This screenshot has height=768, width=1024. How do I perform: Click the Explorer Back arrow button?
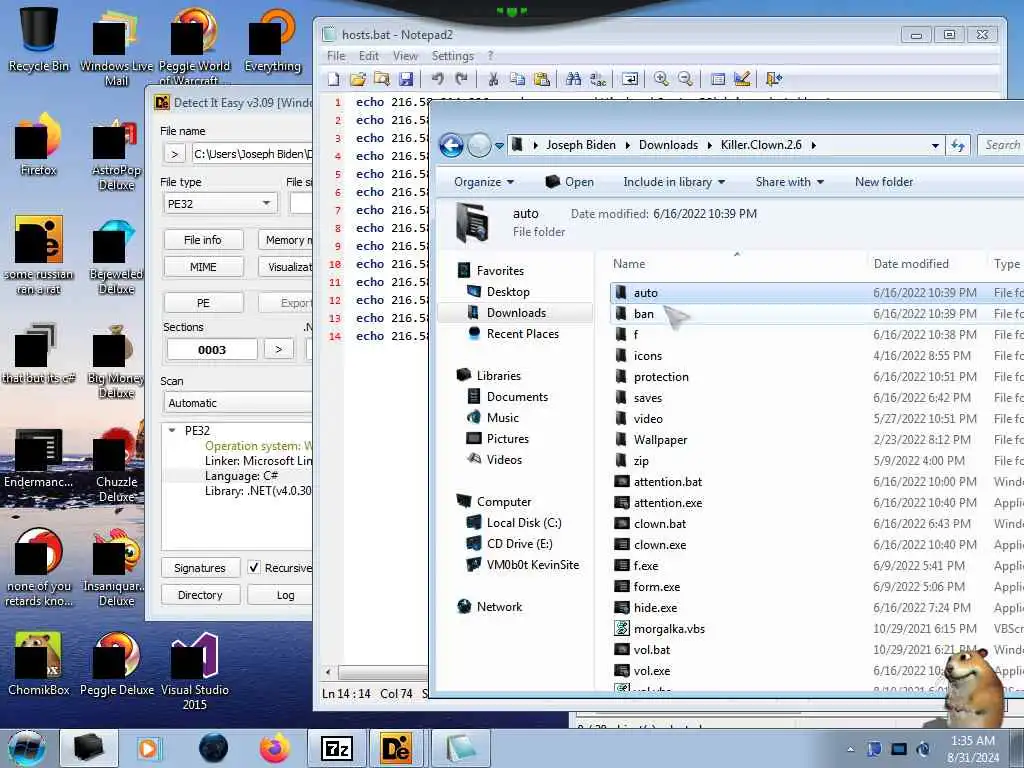451,145
